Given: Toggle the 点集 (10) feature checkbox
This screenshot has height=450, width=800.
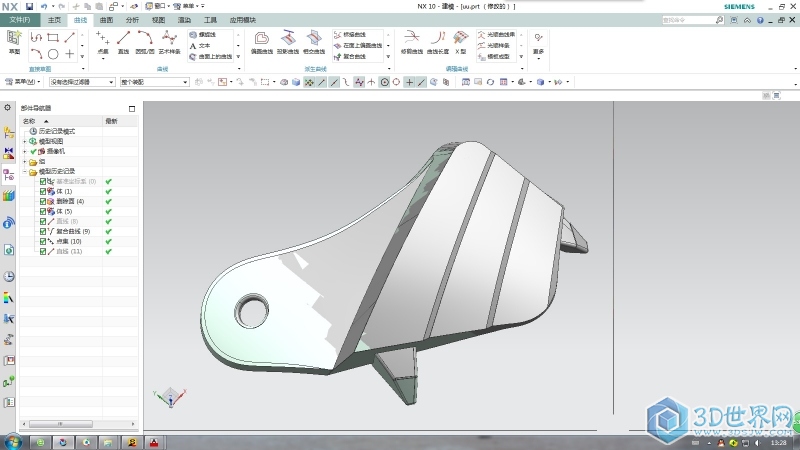Looking at the screenshot, I should 43,241.
